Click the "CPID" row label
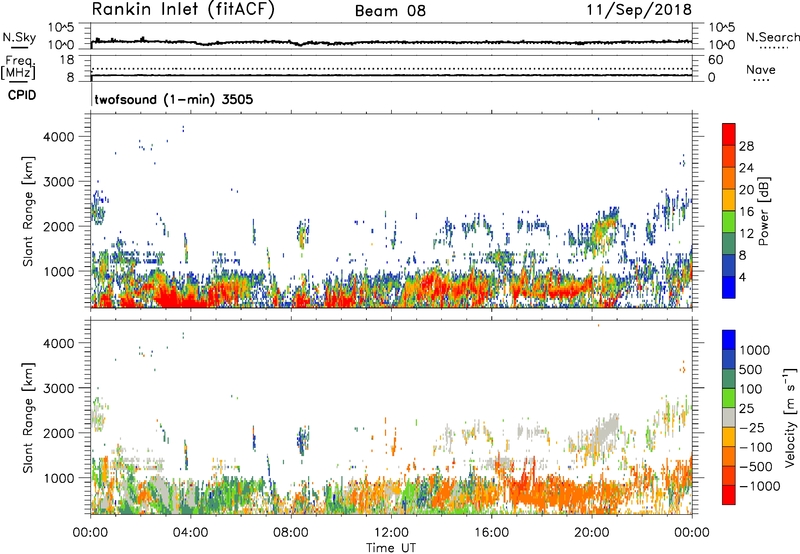Image resolution: width=800 pixels, height=554 pixels. coord(22,95)
